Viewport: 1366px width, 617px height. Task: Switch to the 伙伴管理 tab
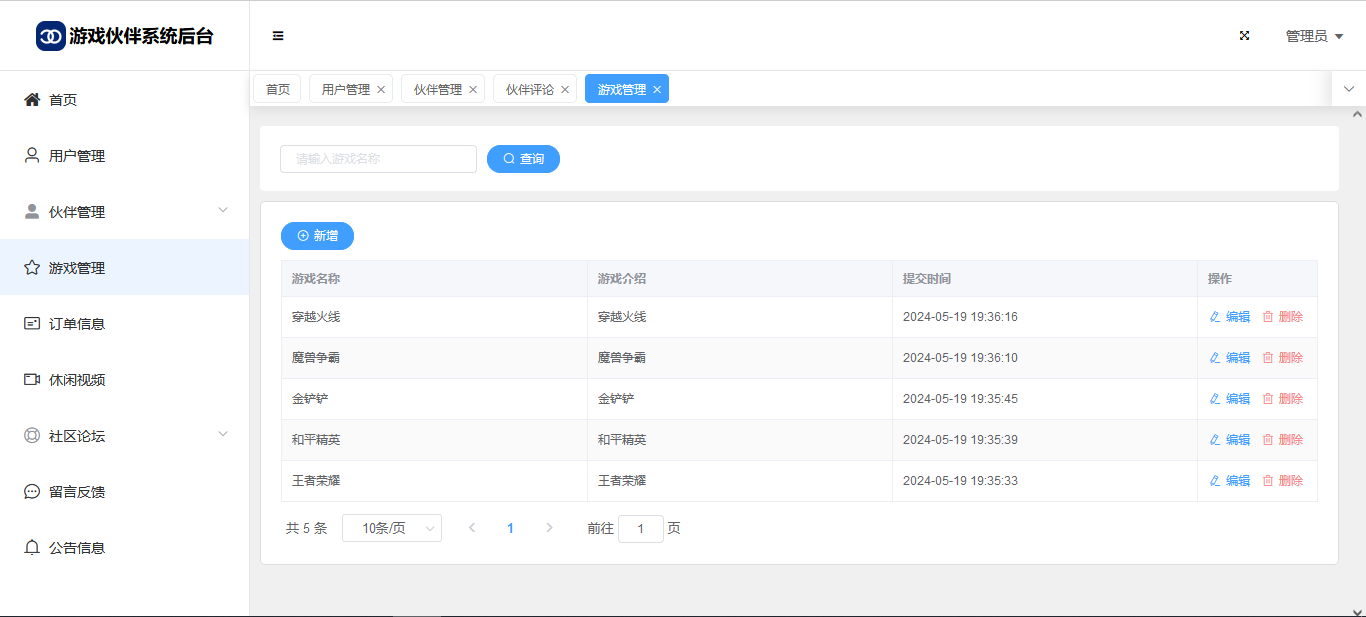(437, 90)
